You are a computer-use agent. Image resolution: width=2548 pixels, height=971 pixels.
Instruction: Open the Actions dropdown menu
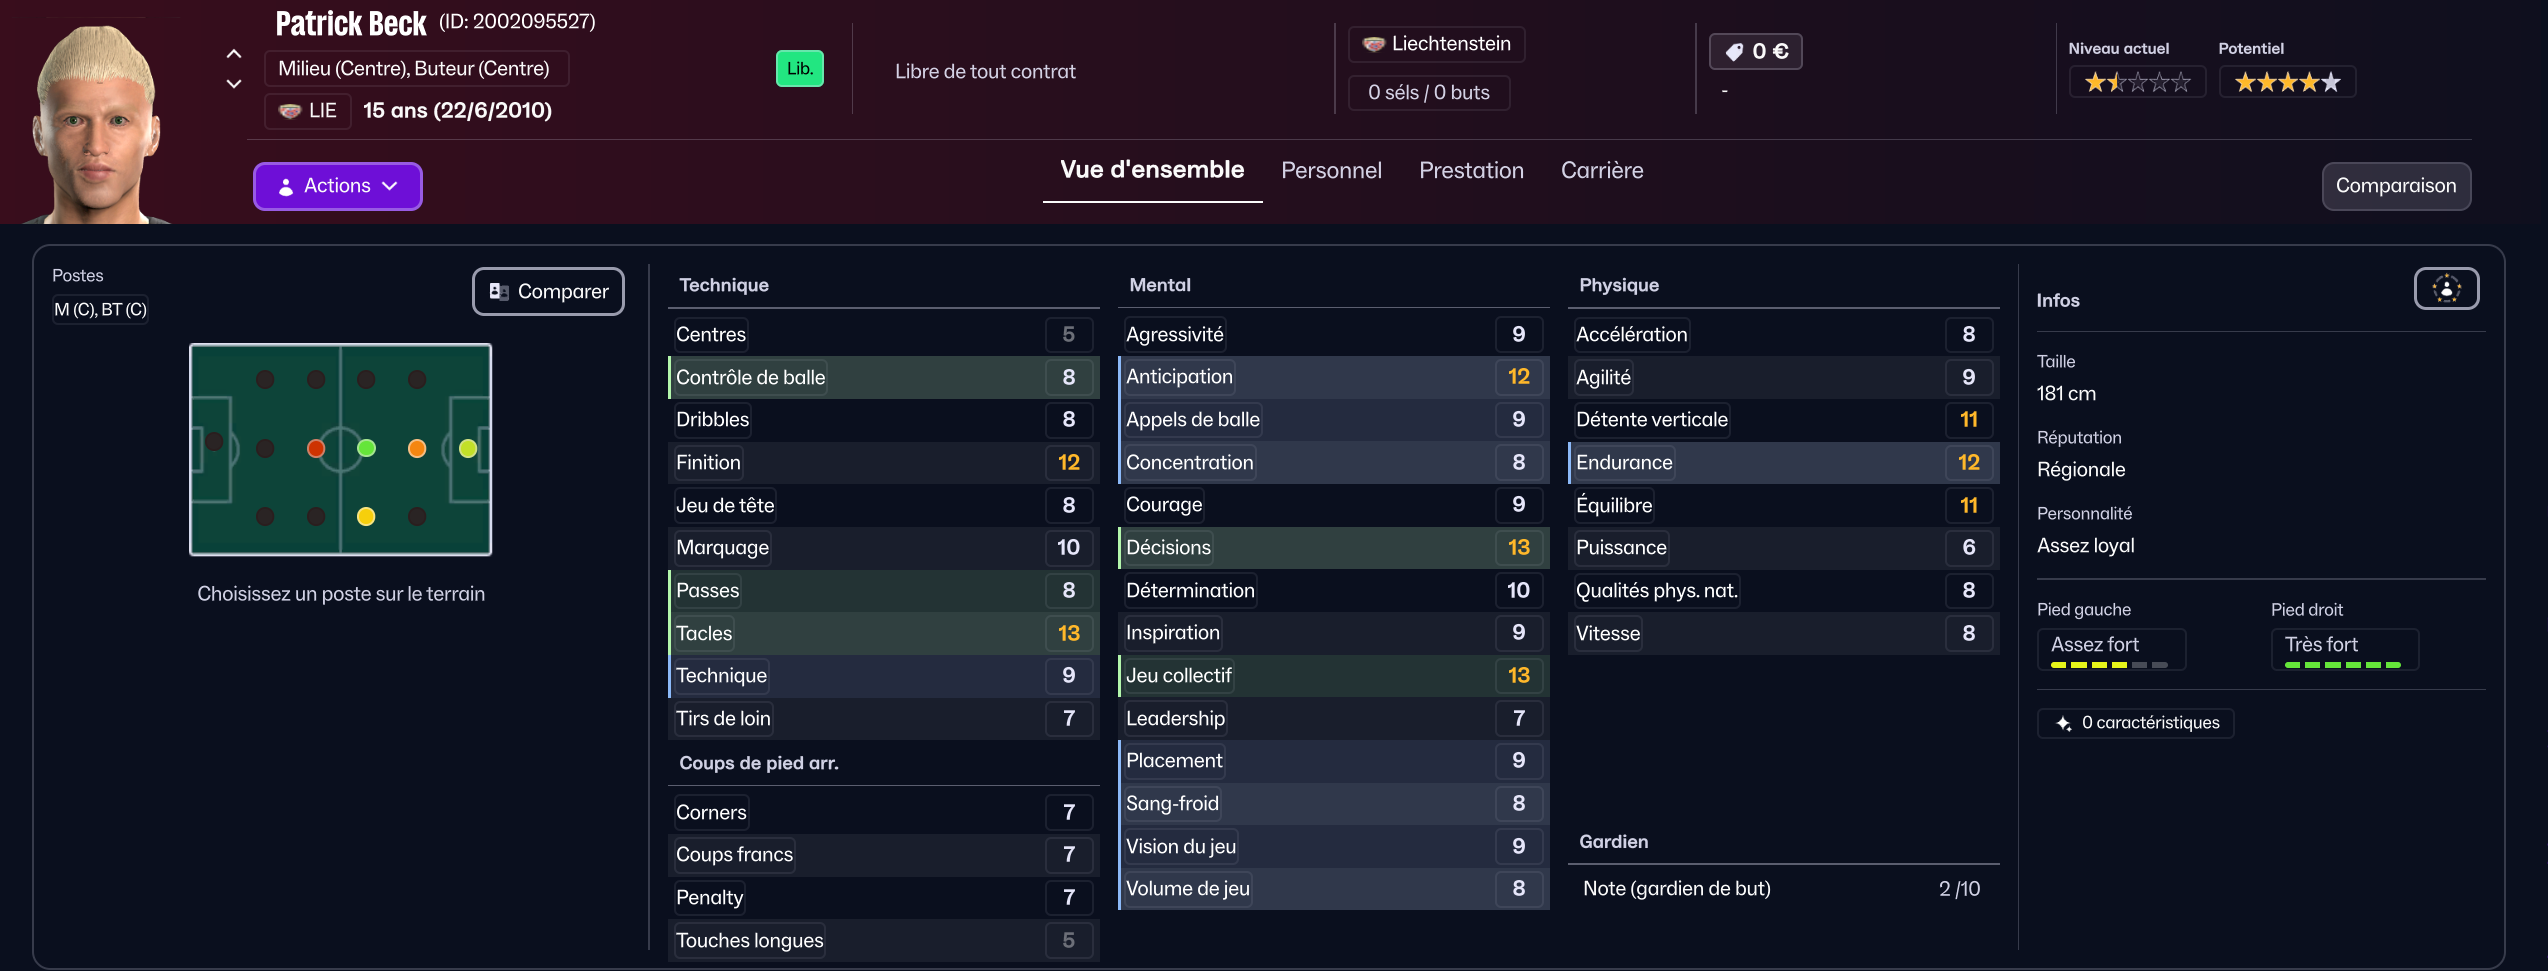click(x=338, y=186)
